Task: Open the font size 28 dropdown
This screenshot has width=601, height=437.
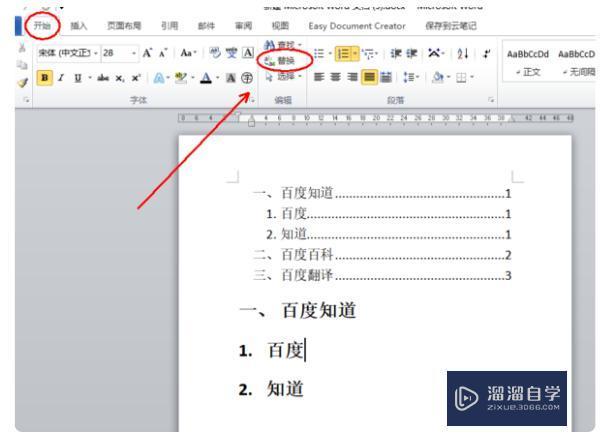Action: point(134,53)
